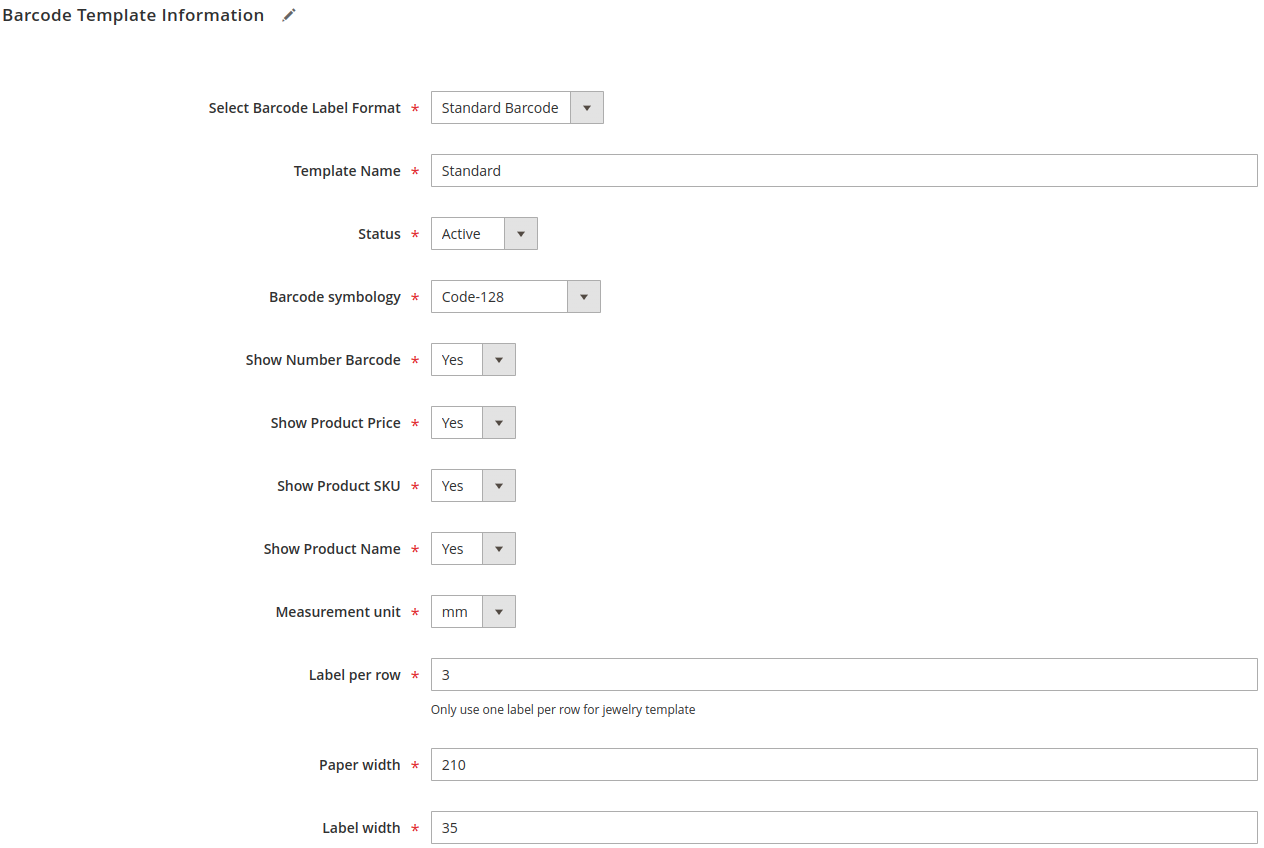The width and height of the screenshot is (1264, 848).
Task: Click the Label per row label text
Action: pyautogui.click(x=355, y=675)
